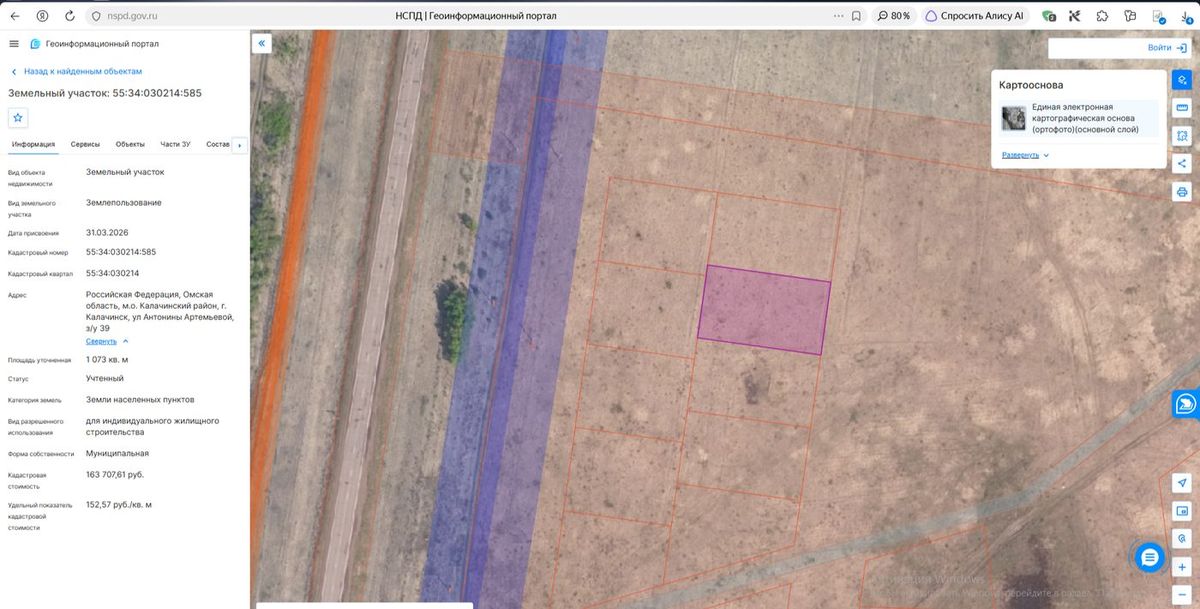The height and width of the screenshot is (609, 1200).
Task: Open the map layers (Картооснова) tool
Action: (1182, 79)
